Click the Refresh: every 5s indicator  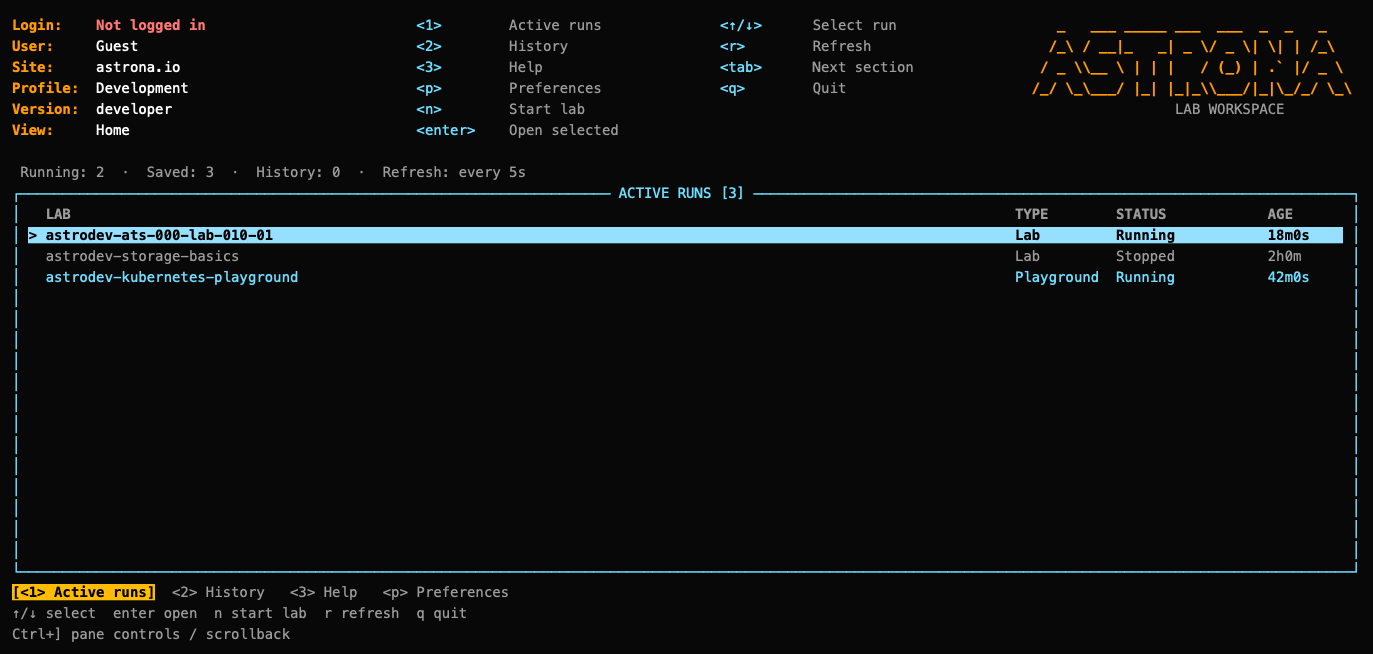coord(454,172)
